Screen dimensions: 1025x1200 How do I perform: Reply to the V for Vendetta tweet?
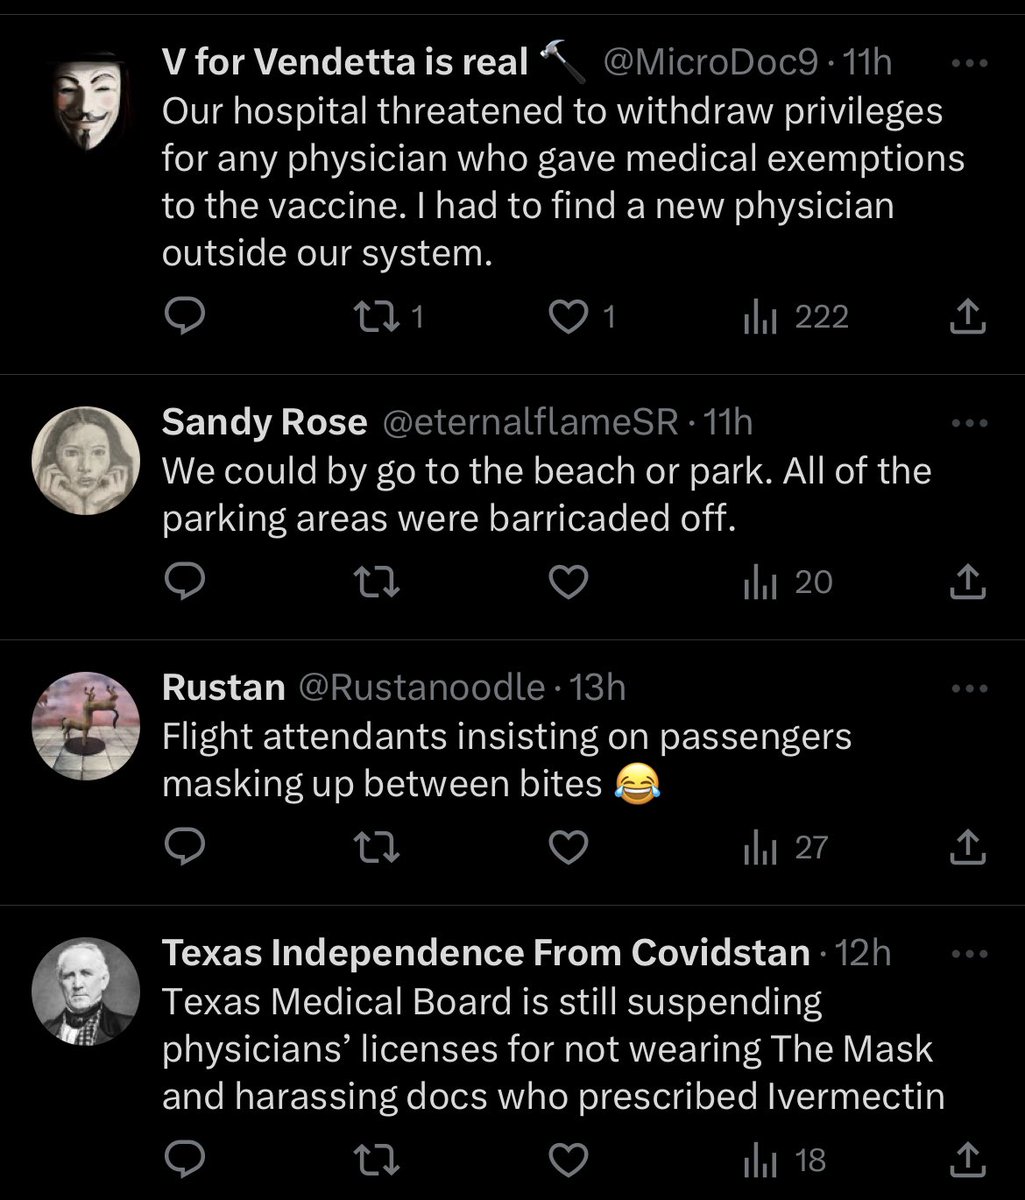[184, 317]
